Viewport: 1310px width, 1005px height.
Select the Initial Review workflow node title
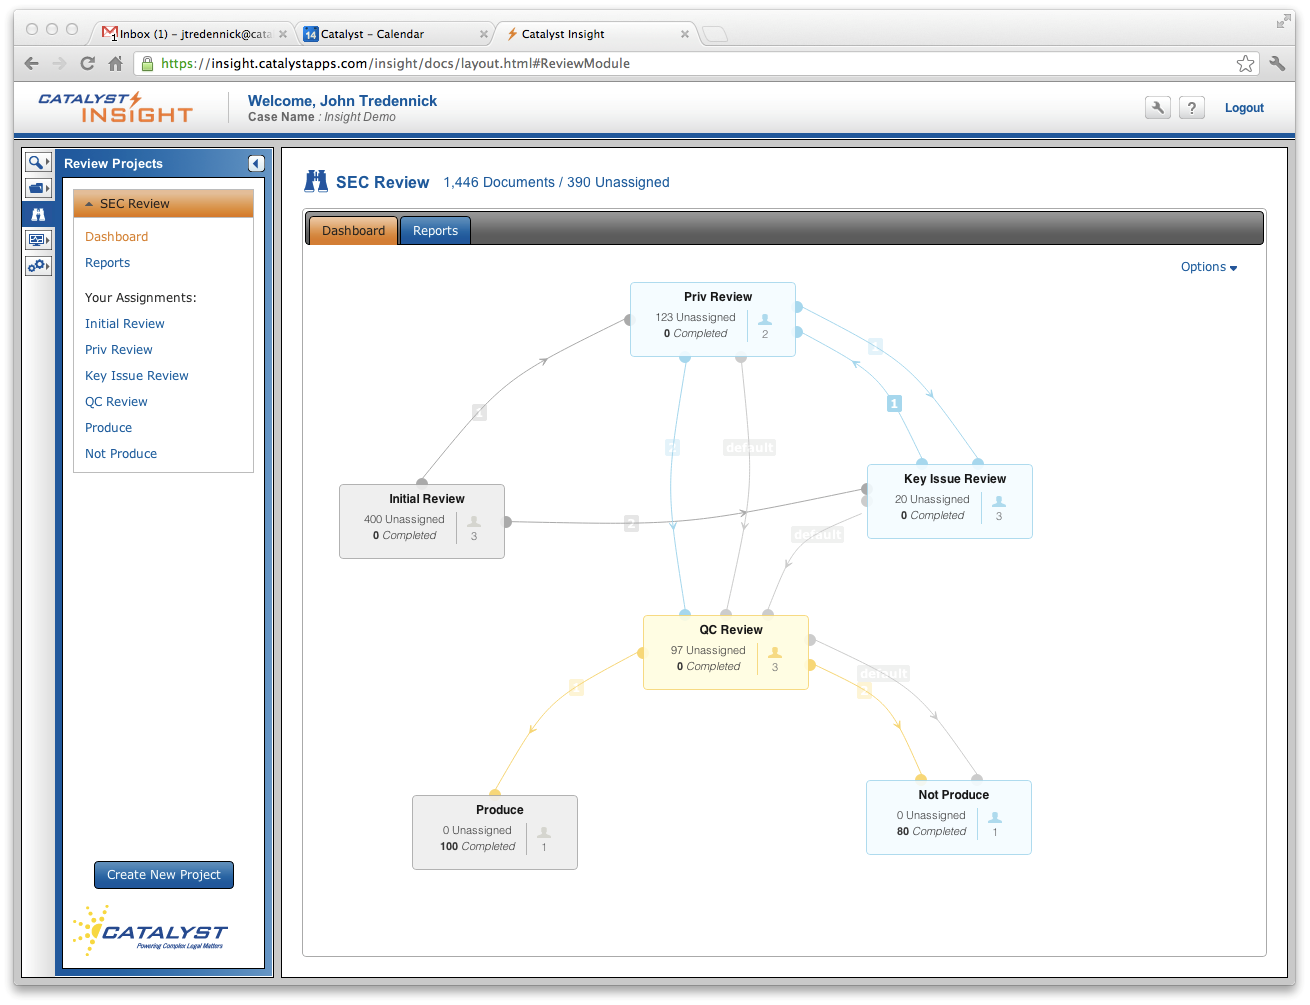click(427, 499)
